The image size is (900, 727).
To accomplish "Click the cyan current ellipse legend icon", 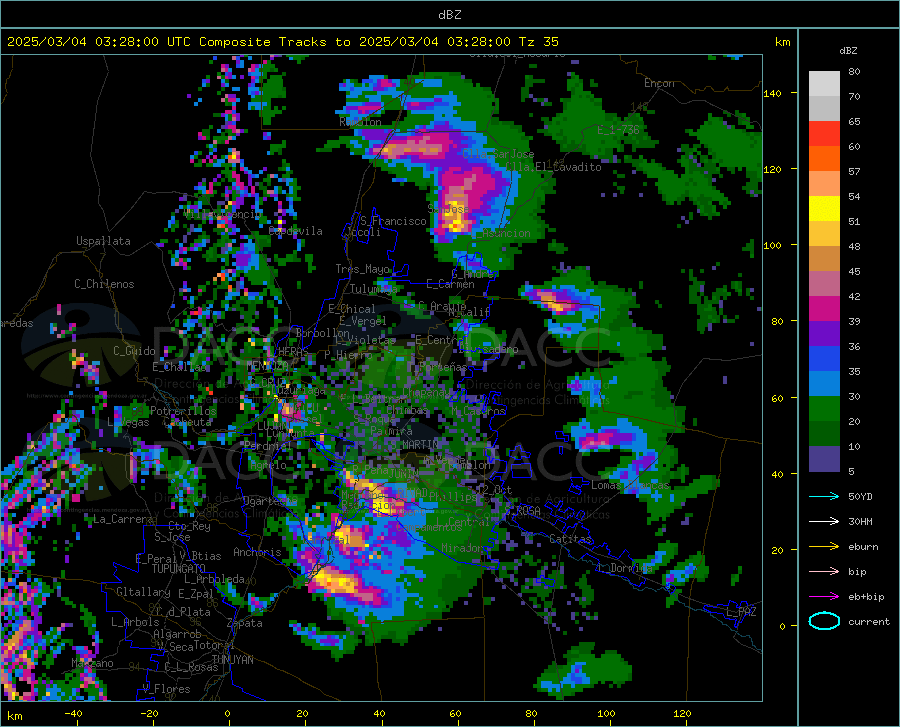I will [824, 621].
